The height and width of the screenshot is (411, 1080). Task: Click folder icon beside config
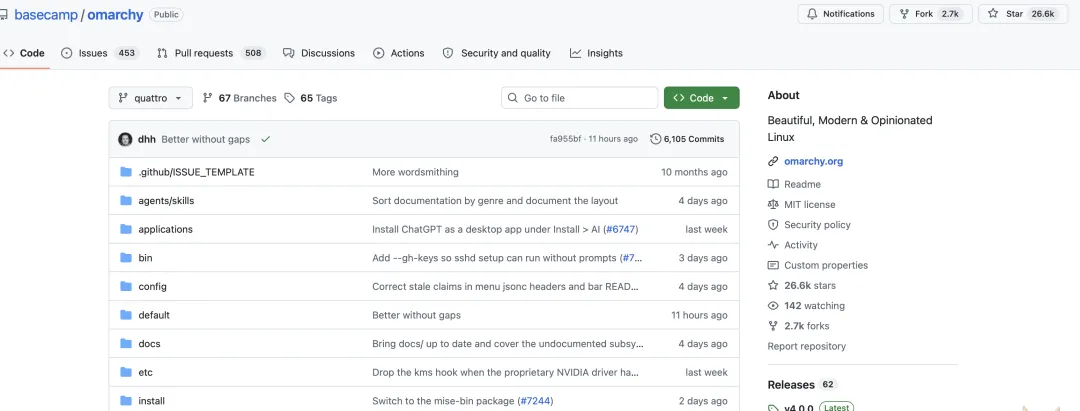(126, 286)
